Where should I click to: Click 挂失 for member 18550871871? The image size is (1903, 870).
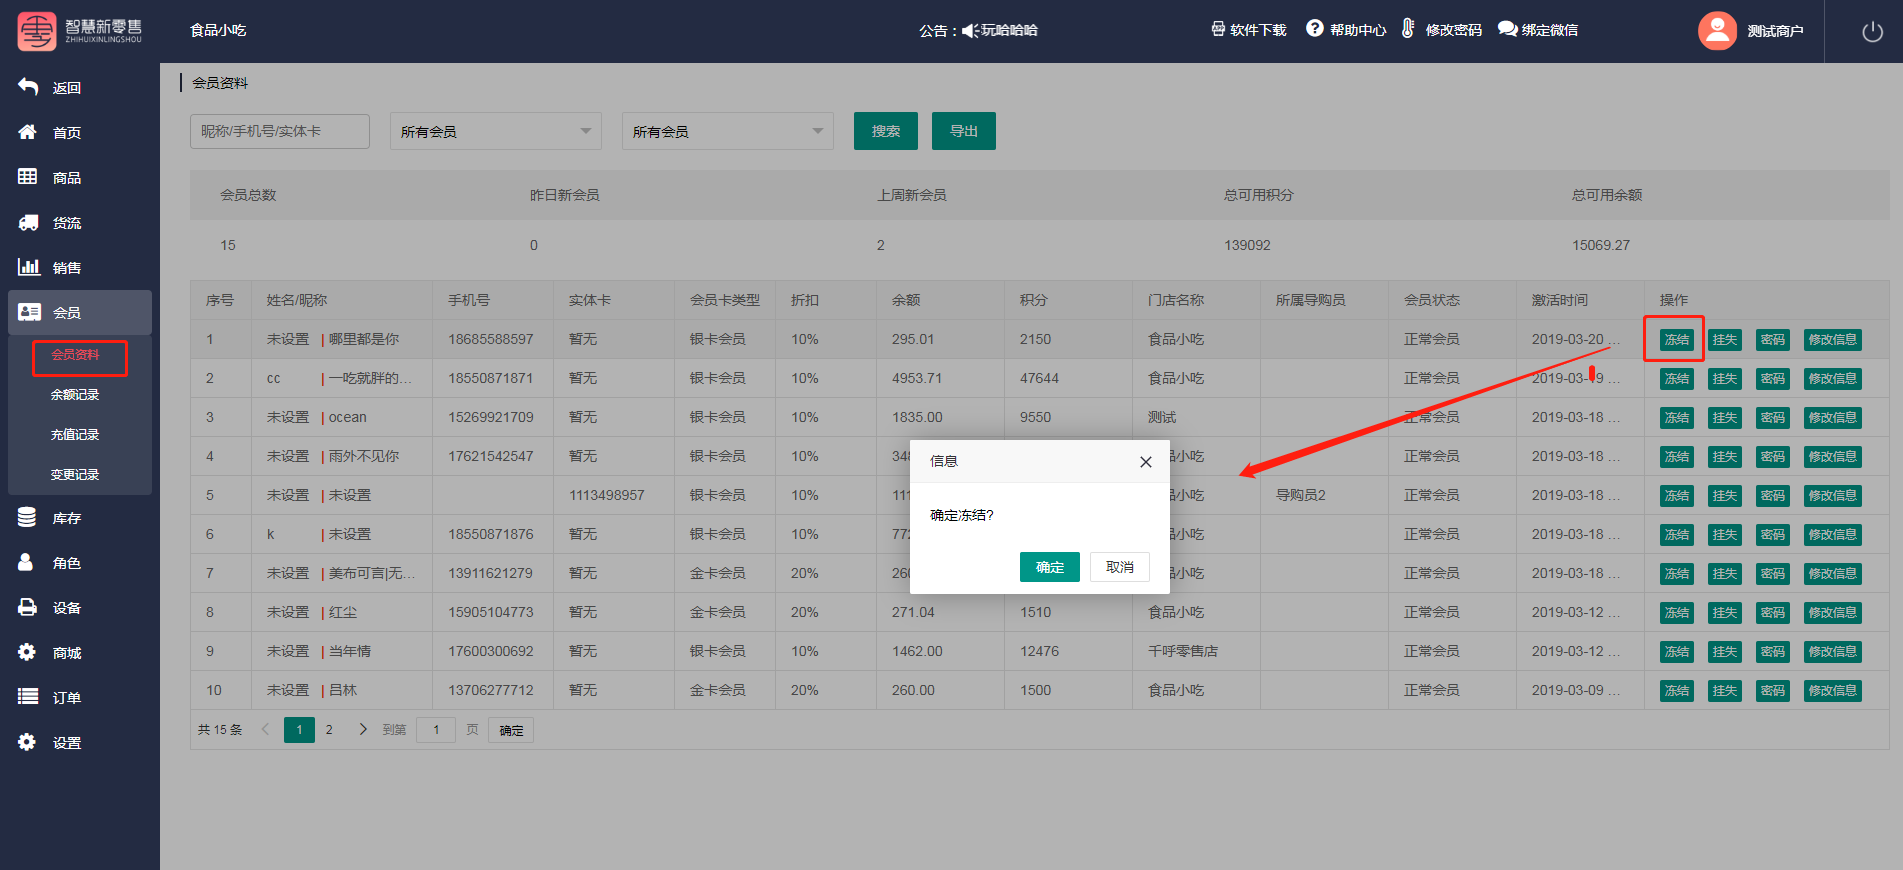click(x=1725, y=379)
